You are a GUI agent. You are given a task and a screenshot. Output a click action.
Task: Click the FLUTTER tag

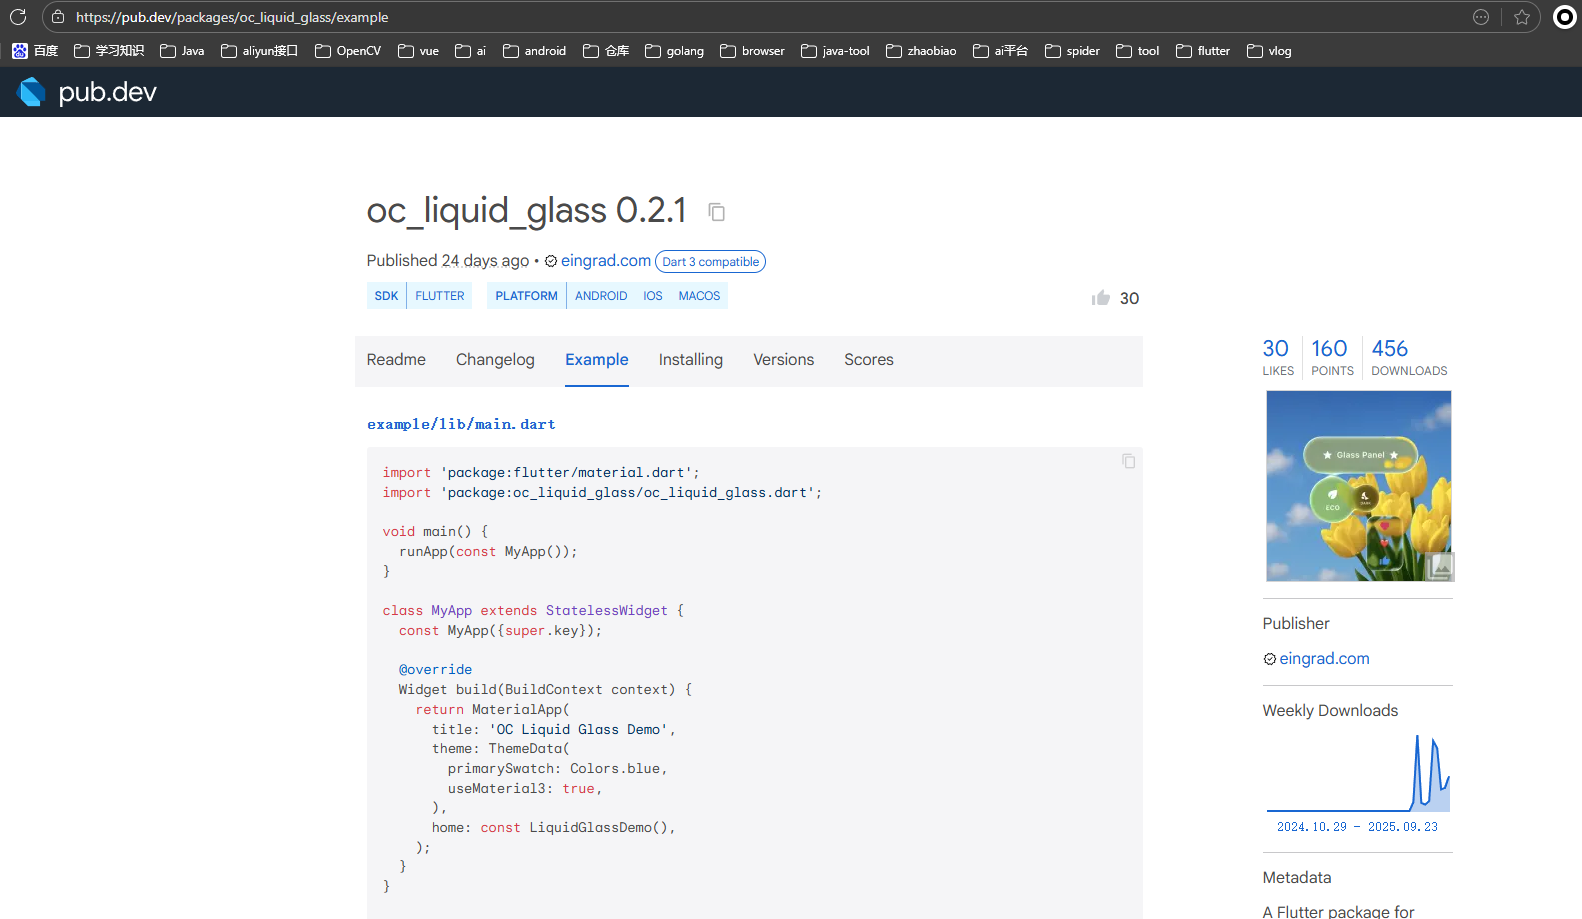[x=440, y=296]
